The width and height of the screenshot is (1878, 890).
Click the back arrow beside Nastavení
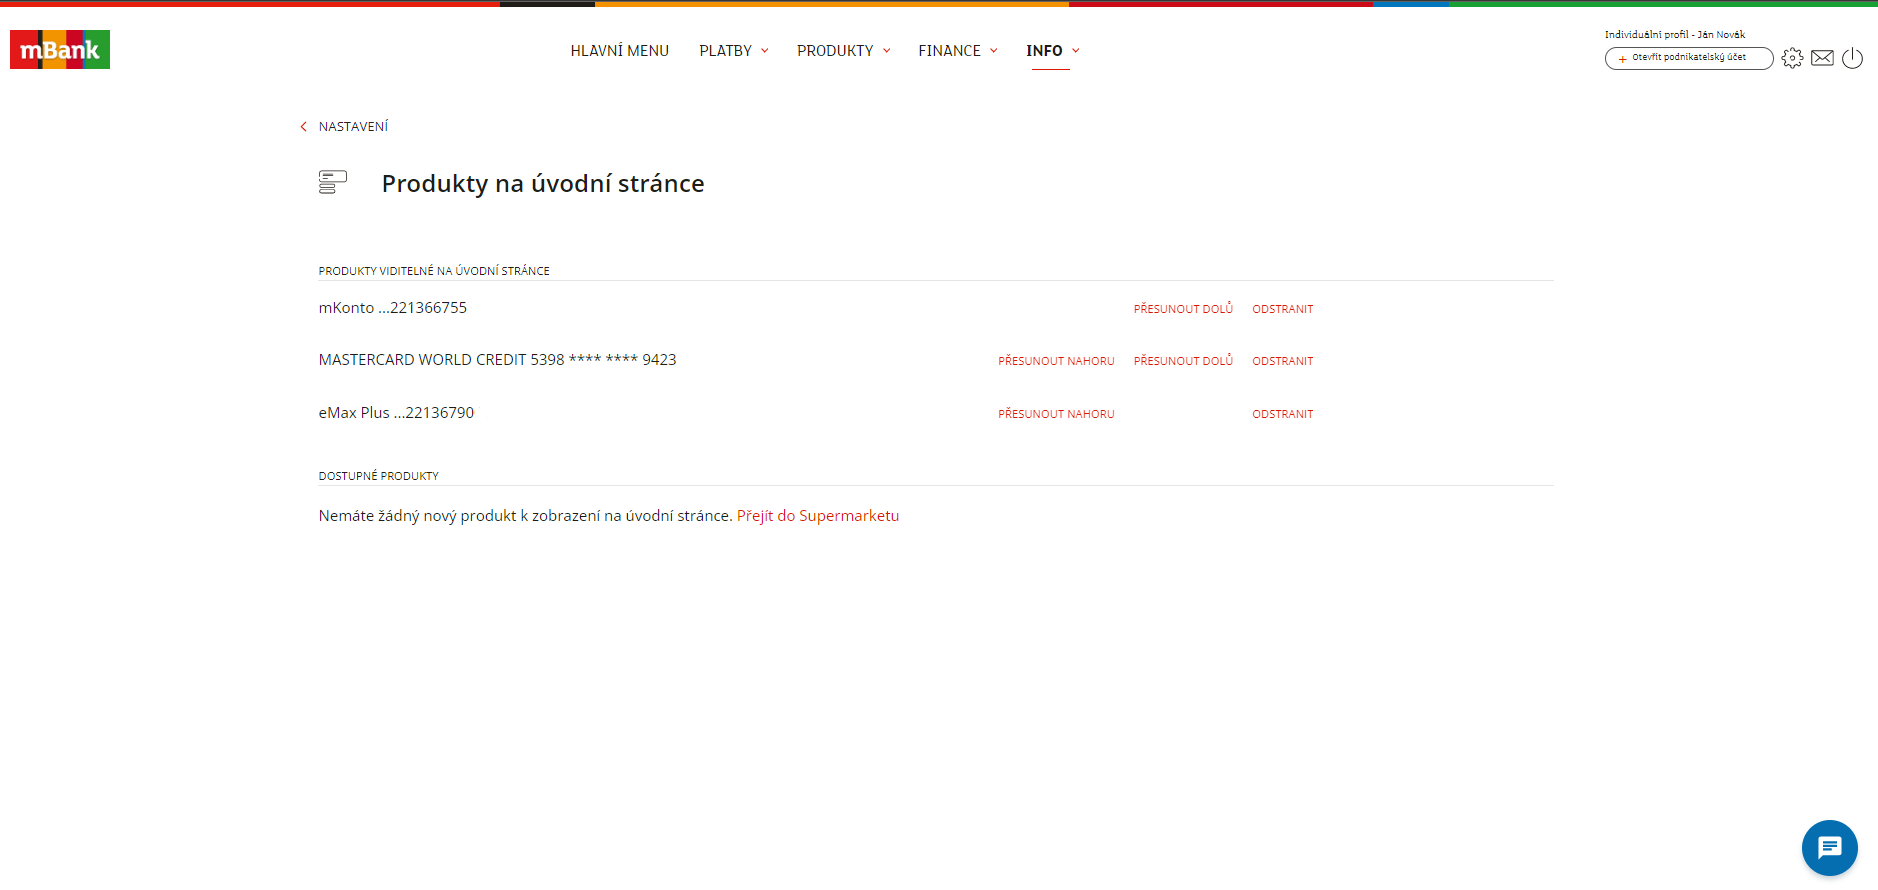(304, 127)
